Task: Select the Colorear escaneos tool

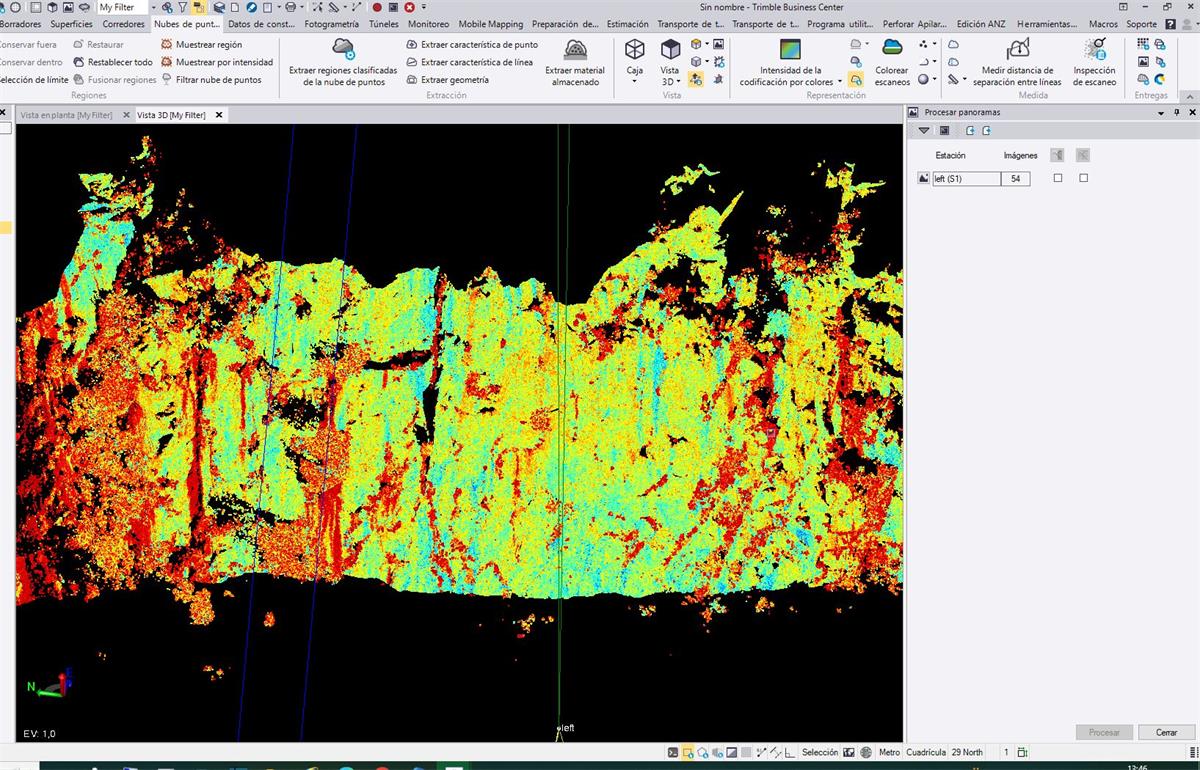Action: 892,49
